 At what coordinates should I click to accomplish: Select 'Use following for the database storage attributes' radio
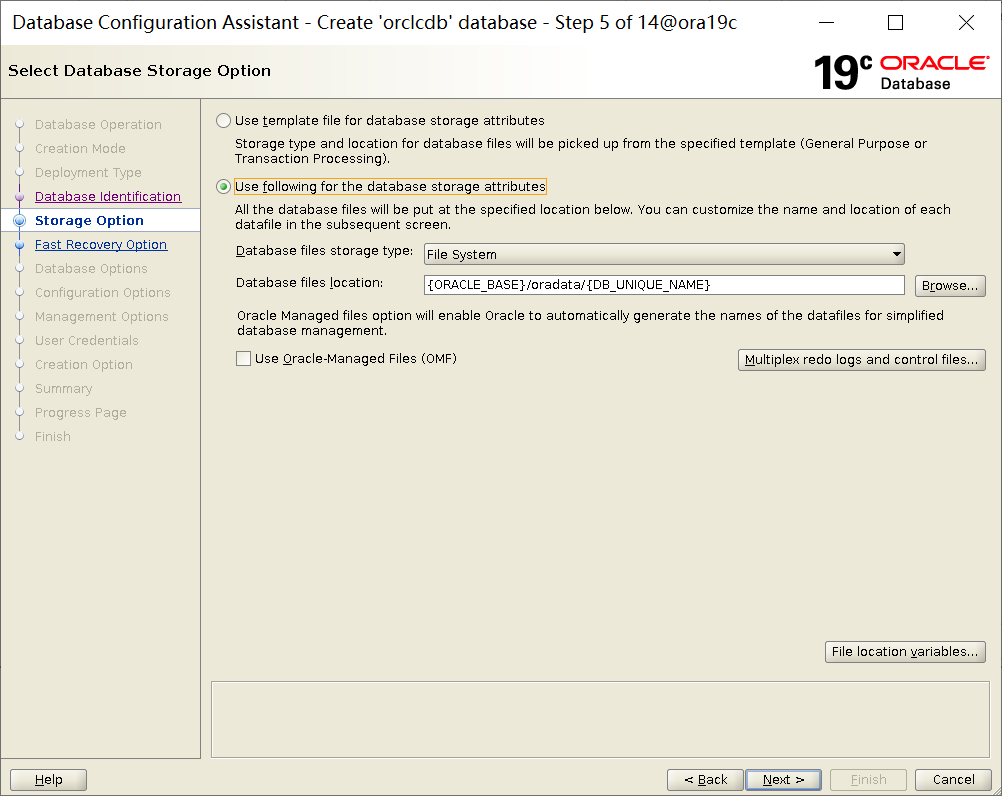223,187
